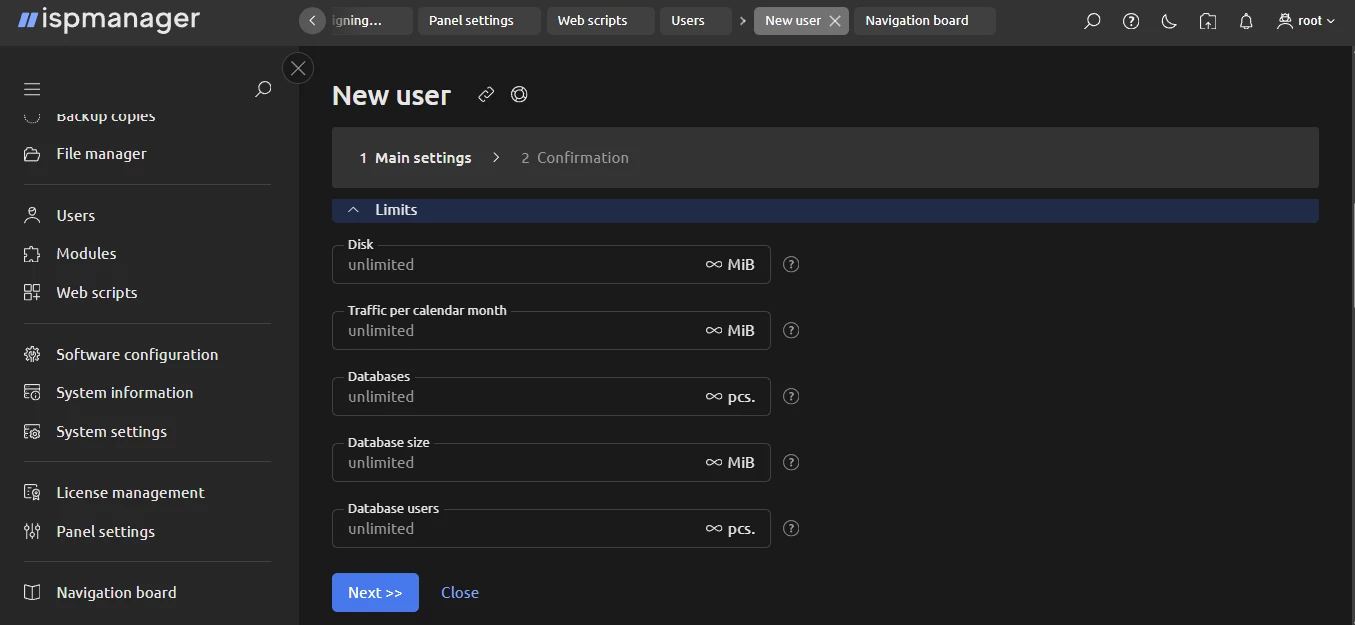Viewport: 1355px width, 625px height.
Task: Open the sidebar hamburger menu
Action: [31, 88]
